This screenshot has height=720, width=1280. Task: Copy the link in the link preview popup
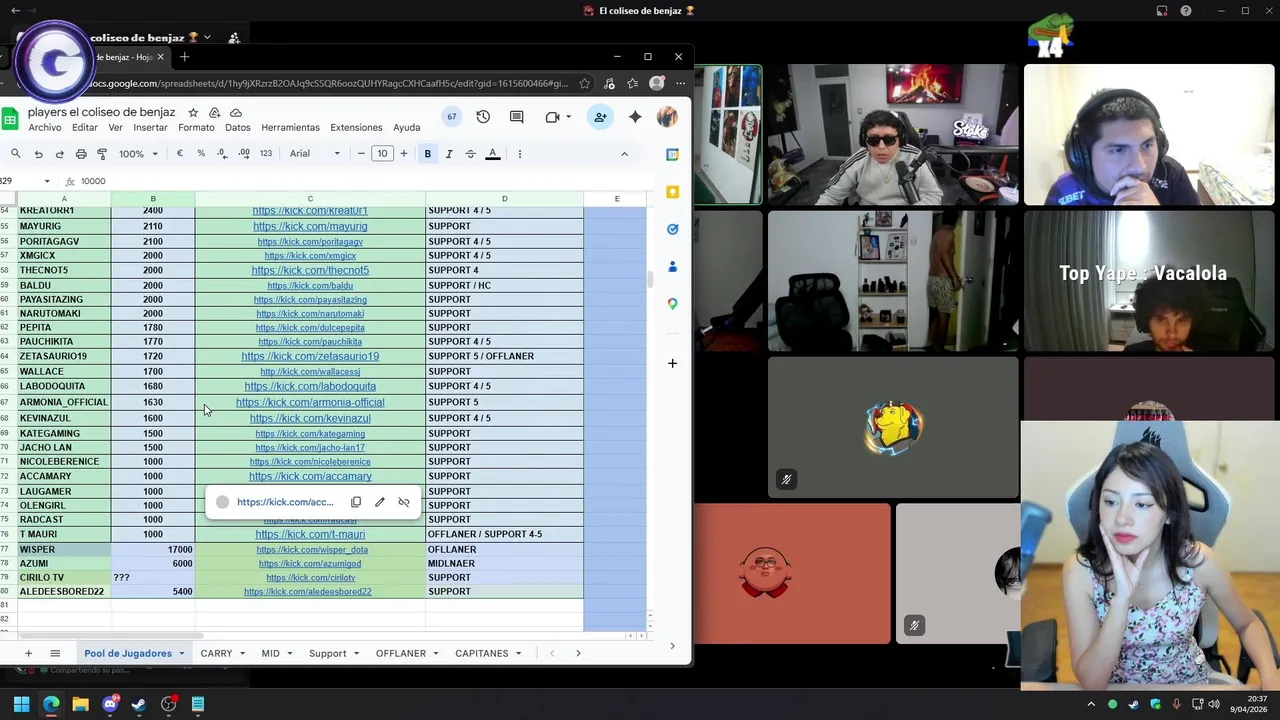[356, 502]
